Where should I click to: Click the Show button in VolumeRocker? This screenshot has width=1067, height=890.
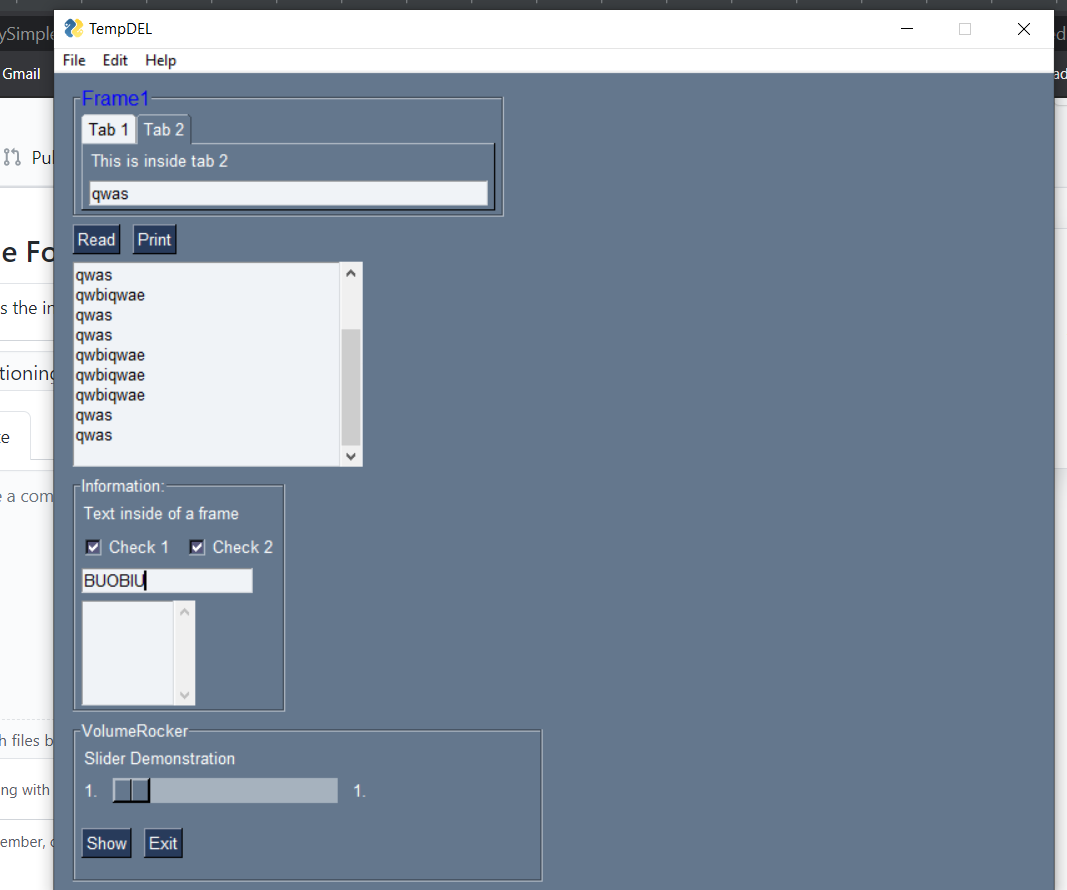tap(106, 843)
